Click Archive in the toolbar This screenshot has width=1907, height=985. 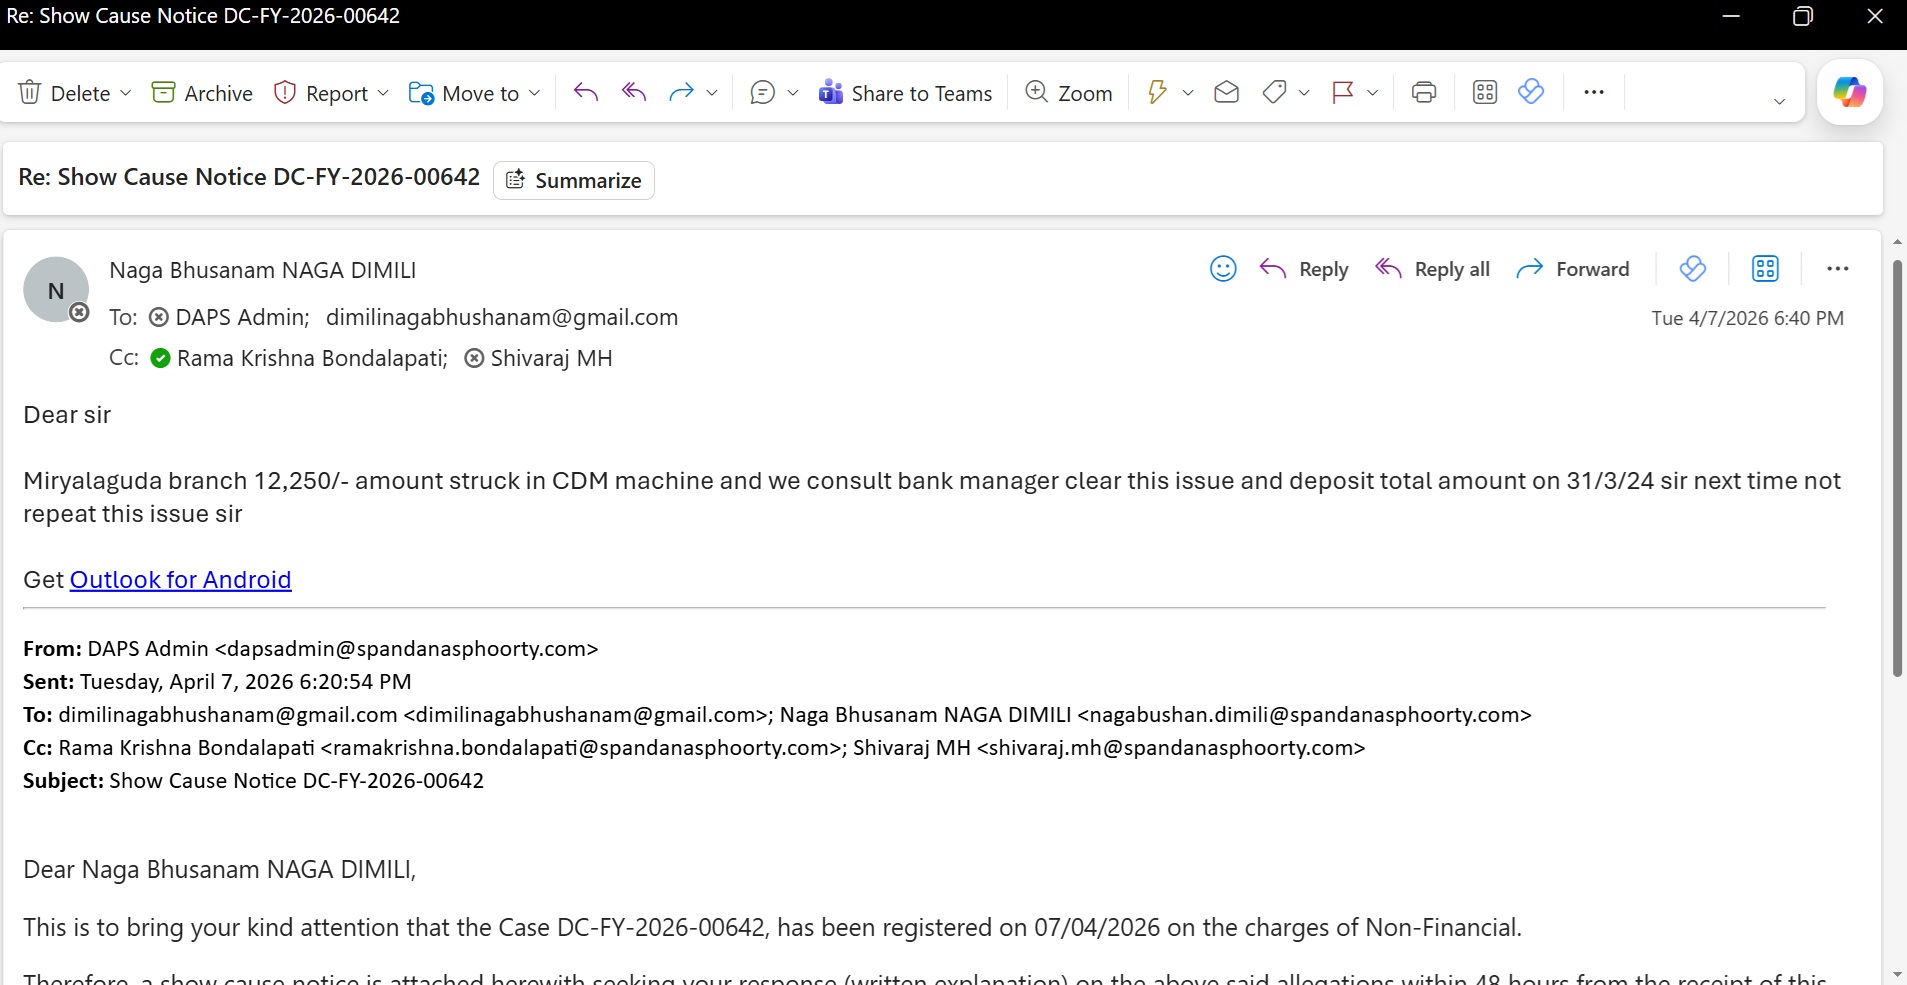click(202, 93)
